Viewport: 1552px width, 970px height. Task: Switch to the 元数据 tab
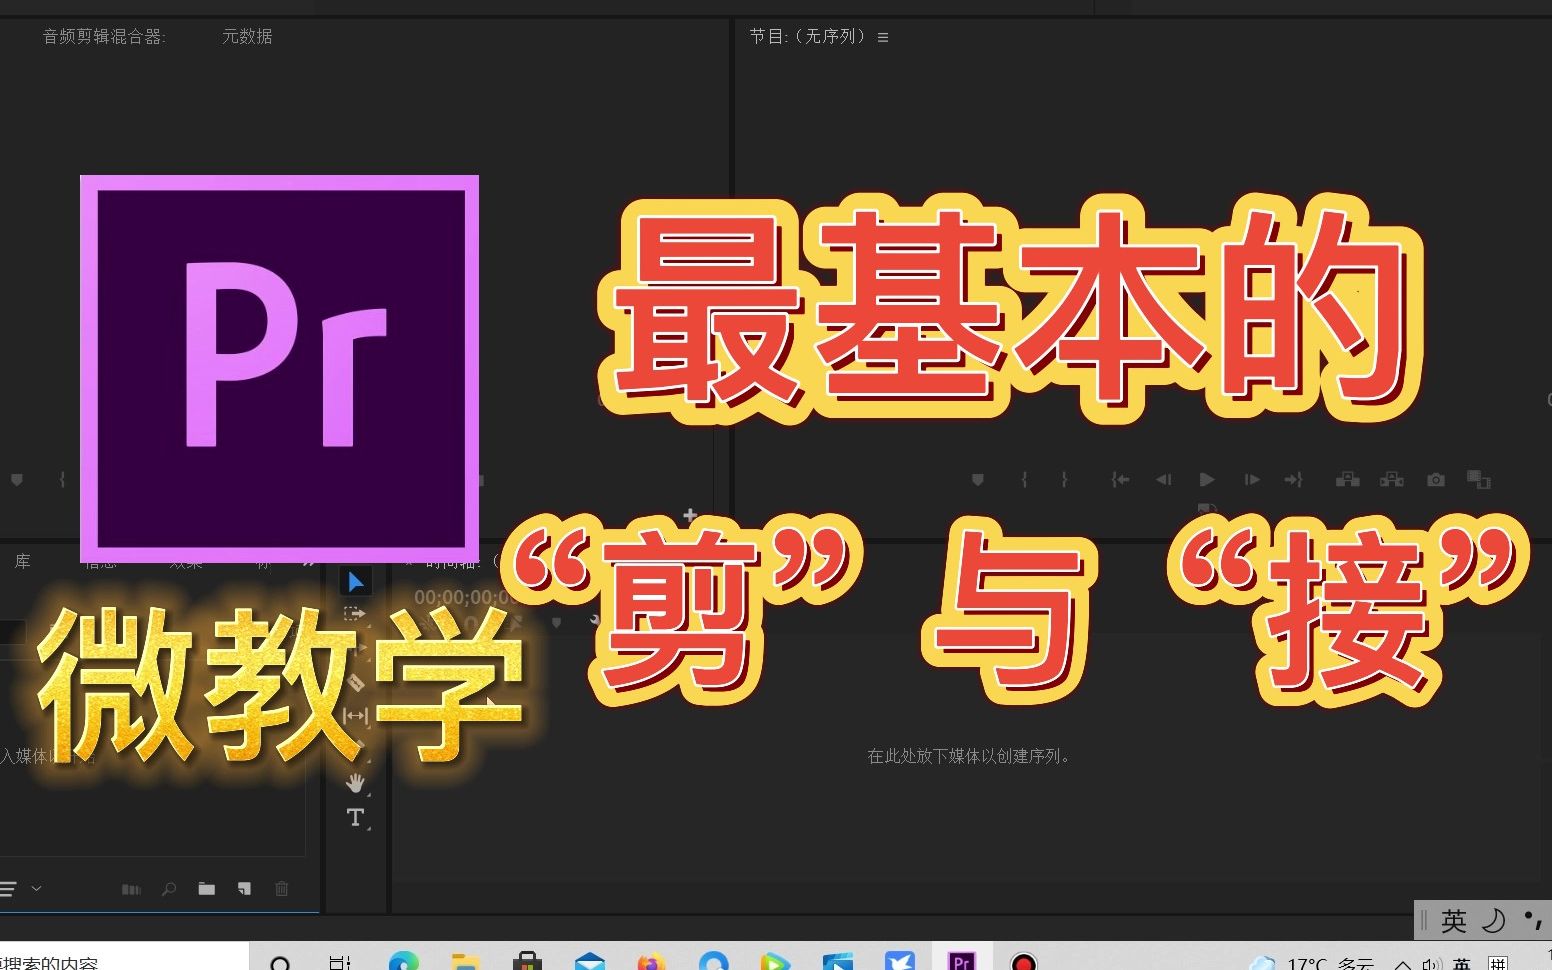click(x=247, y=36)
